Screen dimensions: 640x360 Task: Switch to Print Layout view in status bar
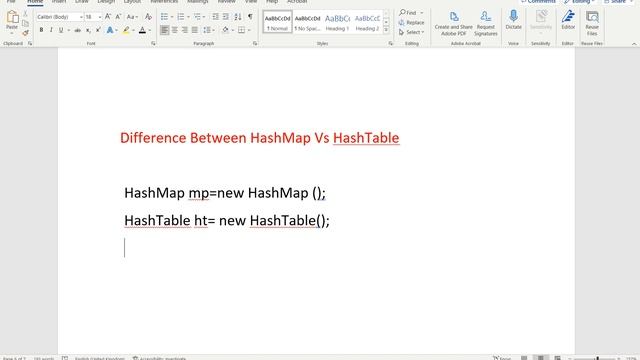coord(540,358)
